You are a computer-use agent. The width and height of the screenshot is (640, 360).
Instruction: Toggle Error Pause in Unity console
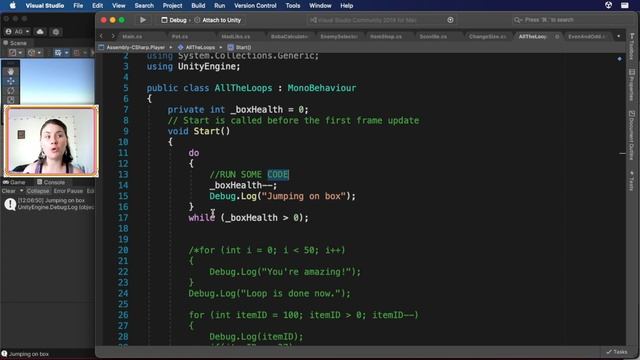click(x=68, y=191)
